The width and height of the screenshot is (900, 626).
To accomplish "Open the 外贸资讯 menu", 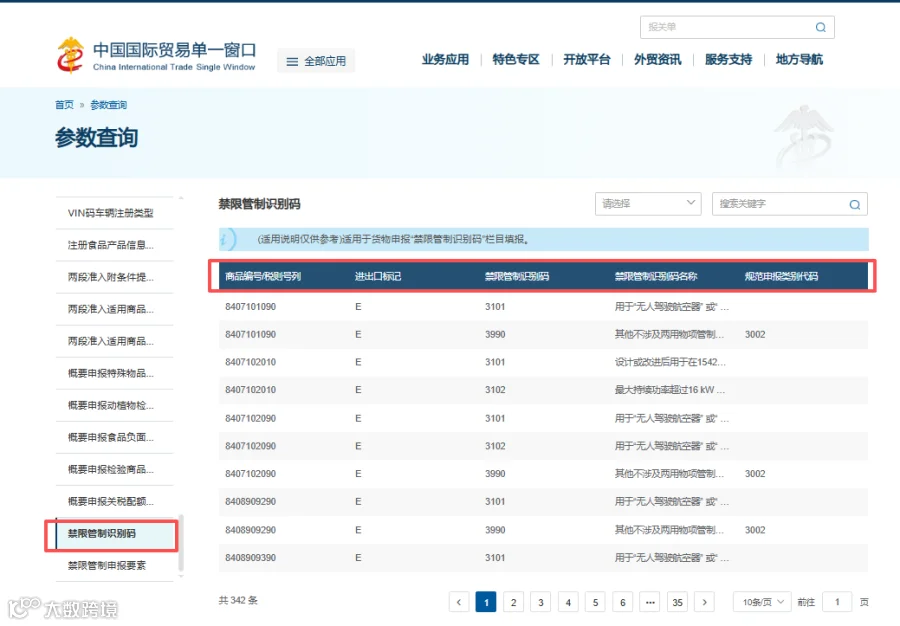I will [x=658, y=60].
